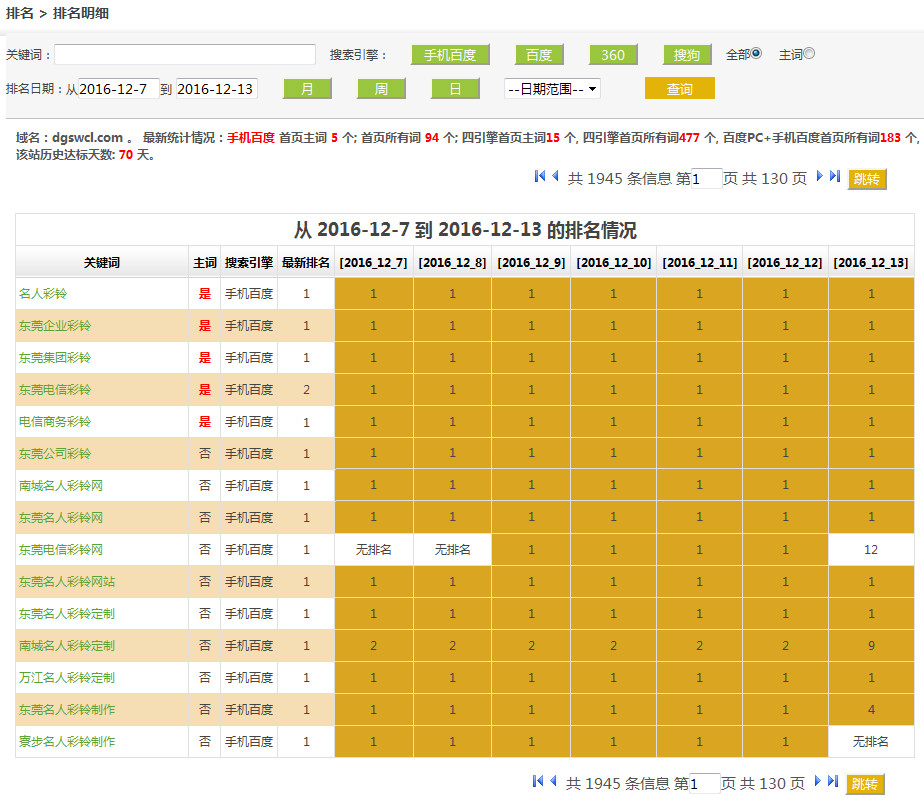924x798 pixels.
Task: Click bottom first page arrow icon
Action: click(538, 781)
